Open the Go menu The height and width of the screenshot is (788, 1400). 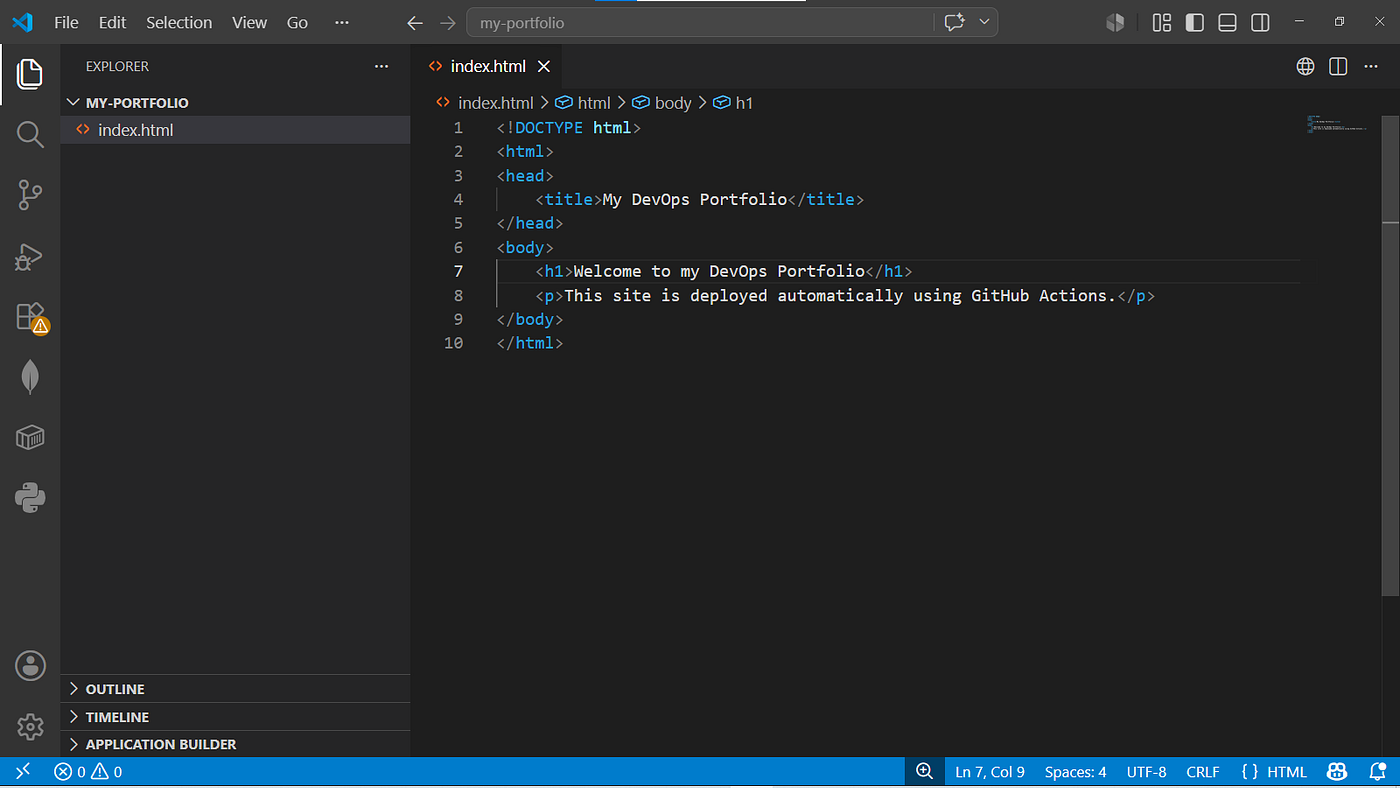pos(297,22)
